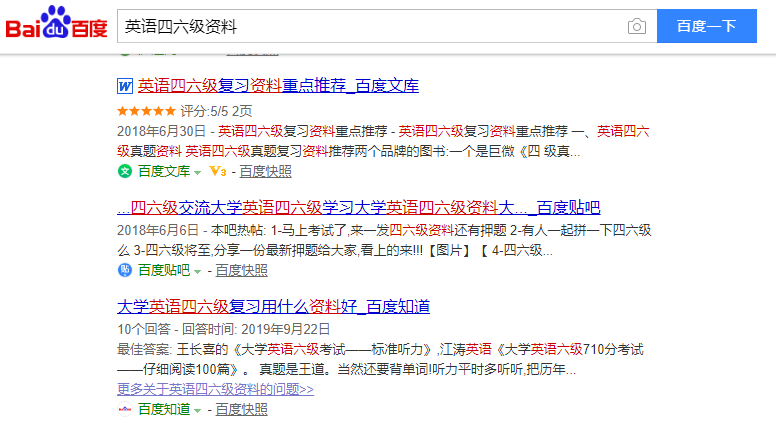Click the Baidu logo

(56, 23)
